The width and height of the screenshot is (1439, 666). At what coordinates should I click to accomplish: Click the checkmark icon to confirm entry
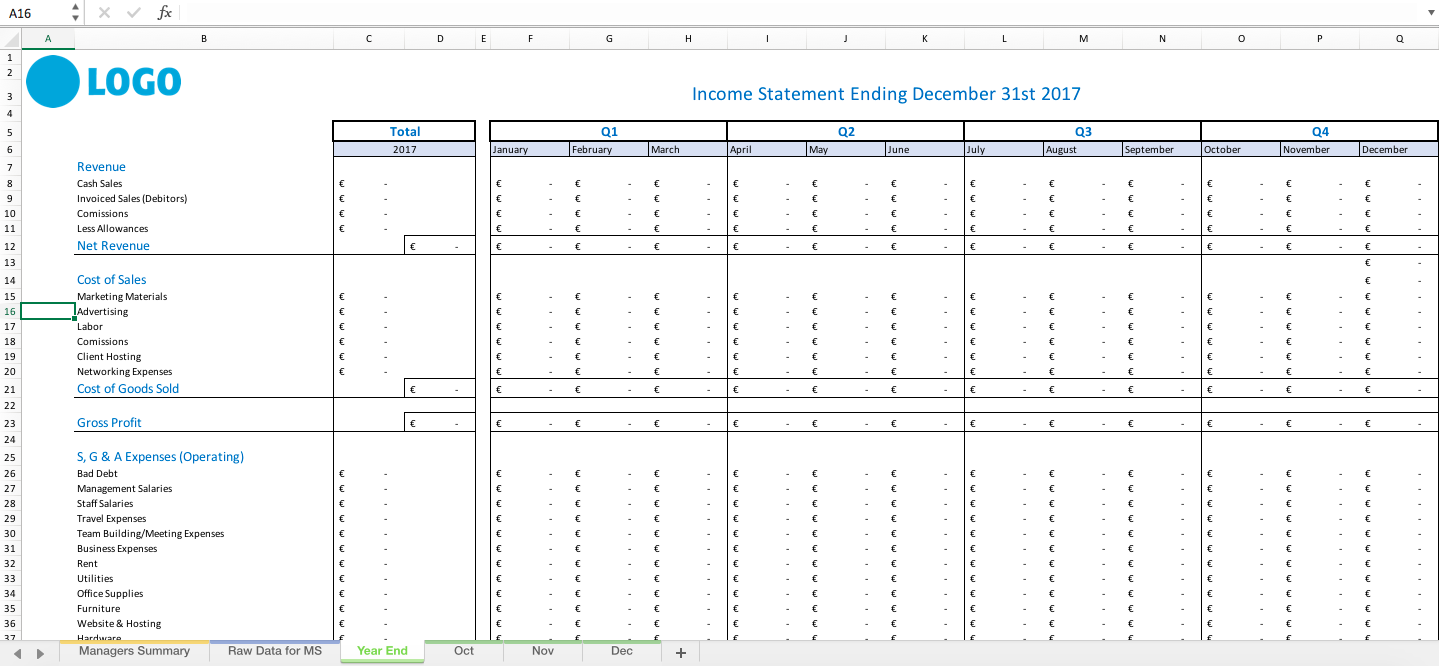(133, 13)
